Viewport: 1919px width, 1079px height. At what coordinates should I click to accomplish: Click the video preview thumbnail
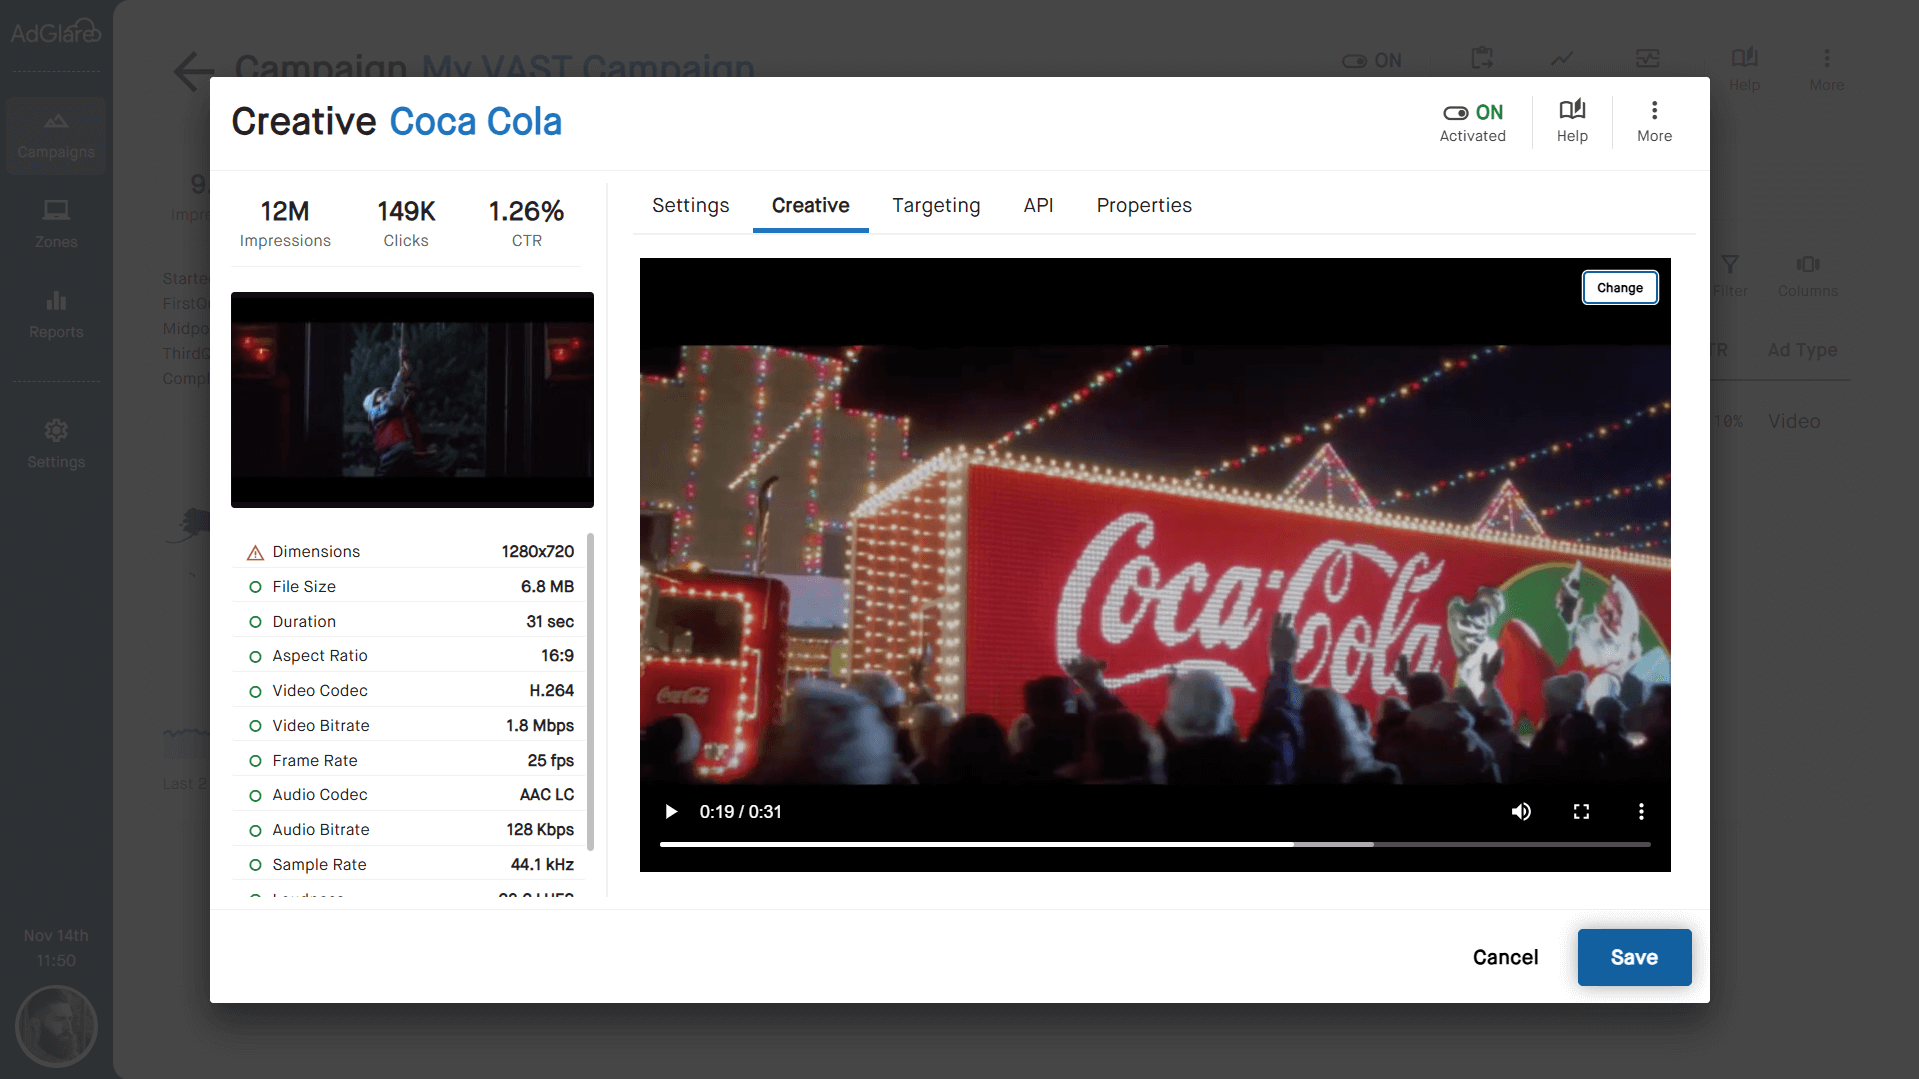(x=412, y=400)
